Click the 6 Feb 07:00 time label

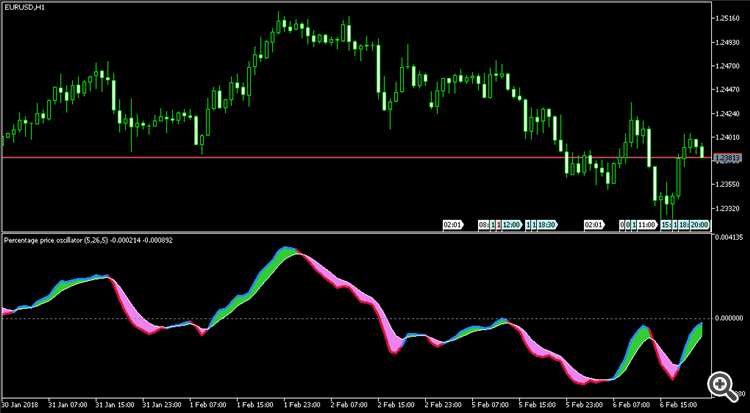pyautogui.click(x=631, y=404)
